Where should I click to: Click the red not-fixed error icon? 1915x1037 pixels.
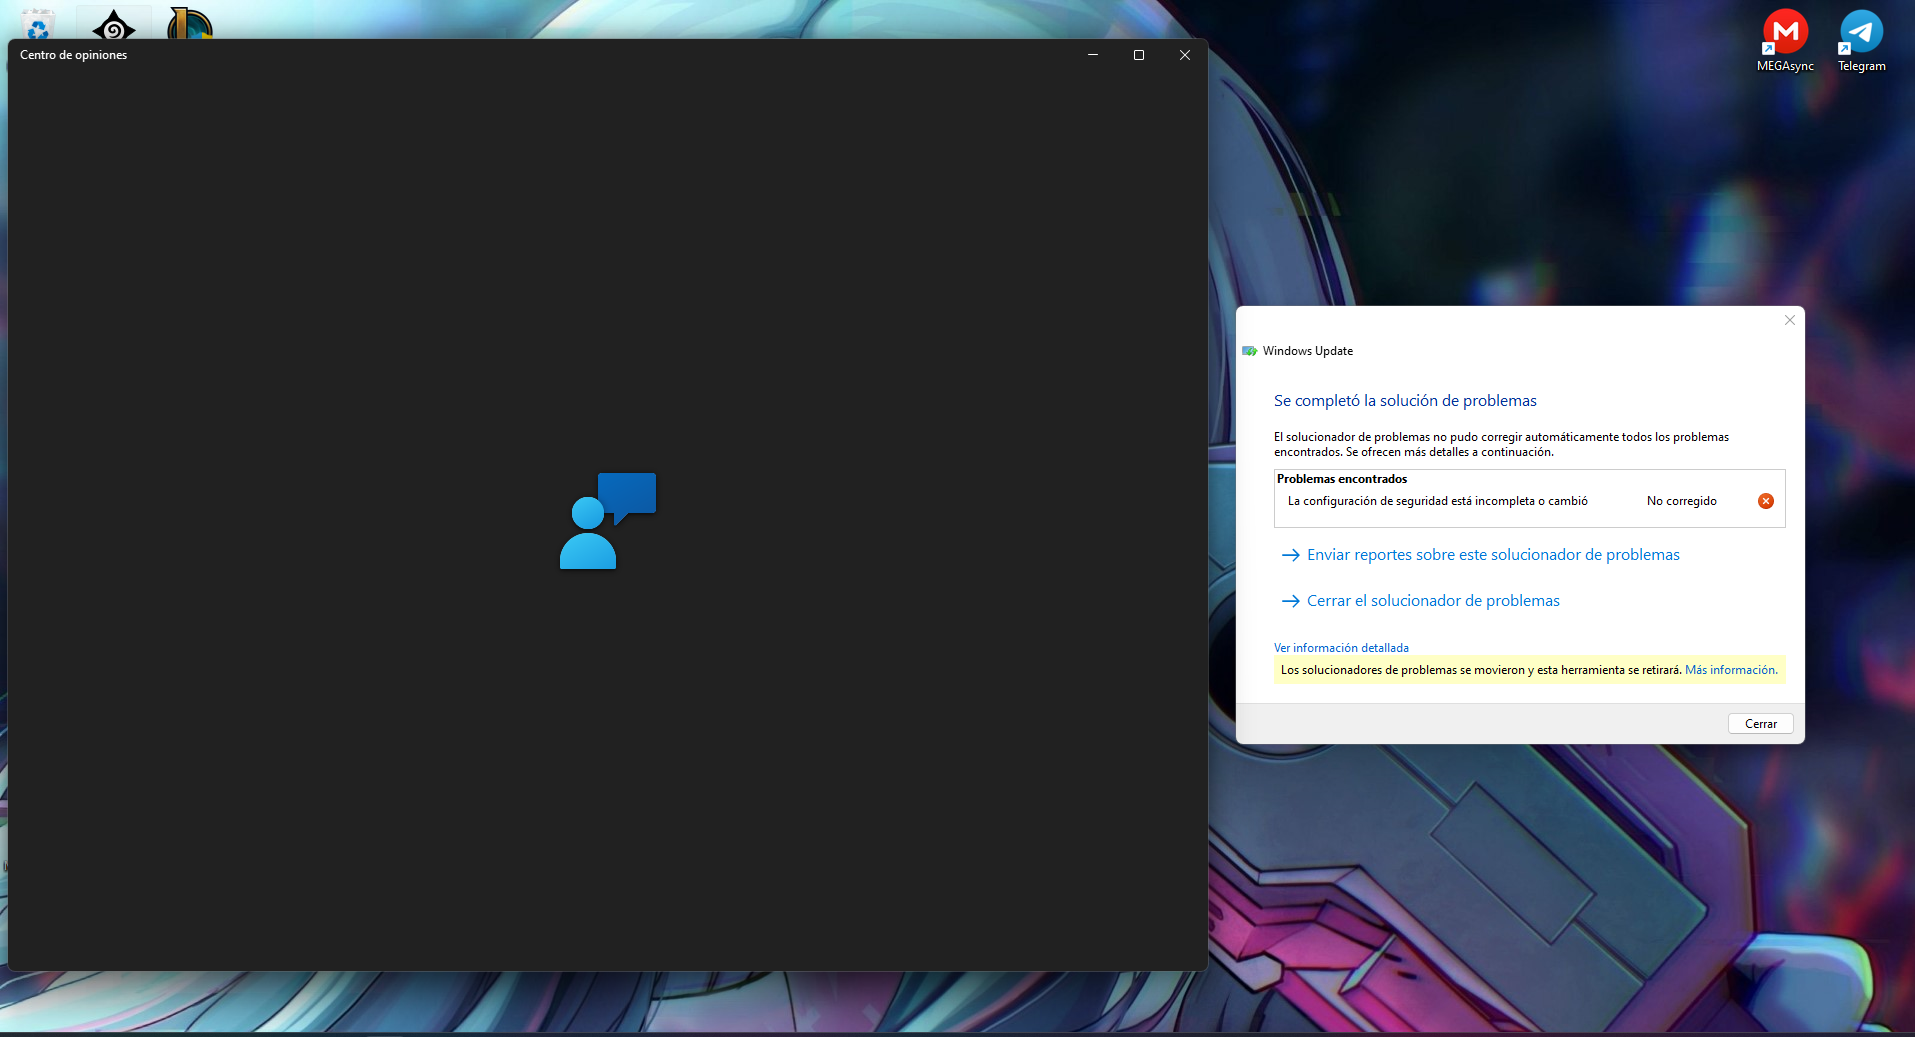[1766, 501]
